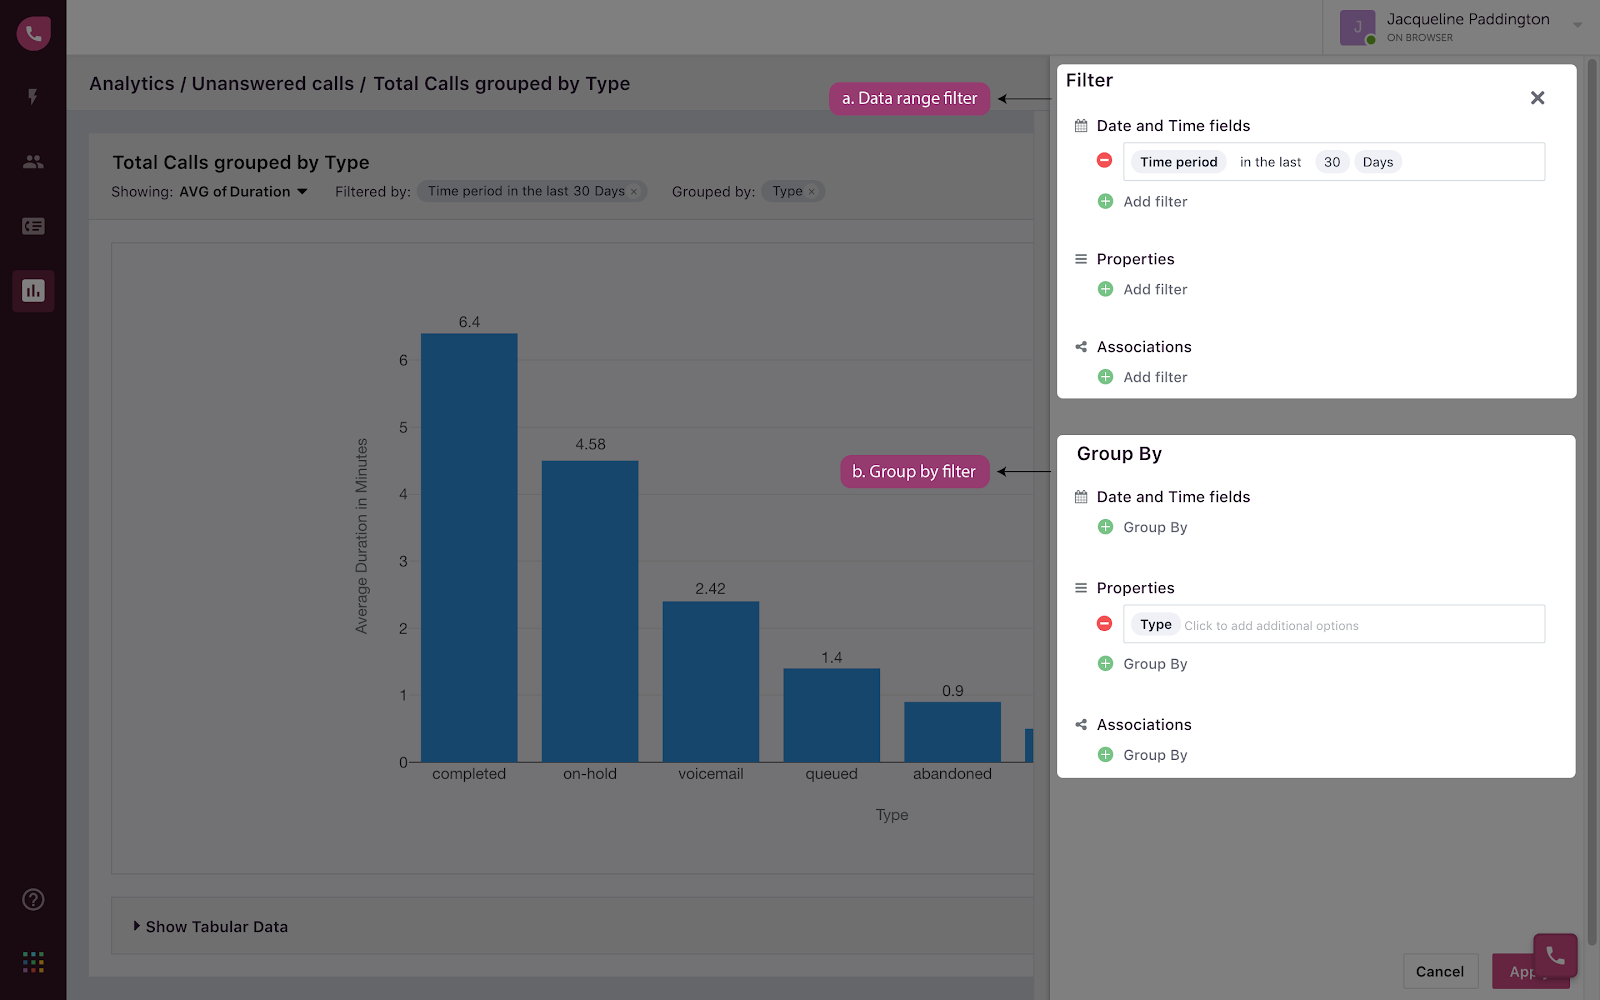Click green plus under Filter Associations
Viewport: 1600px width, 1000px height.
coord(1105,377)
